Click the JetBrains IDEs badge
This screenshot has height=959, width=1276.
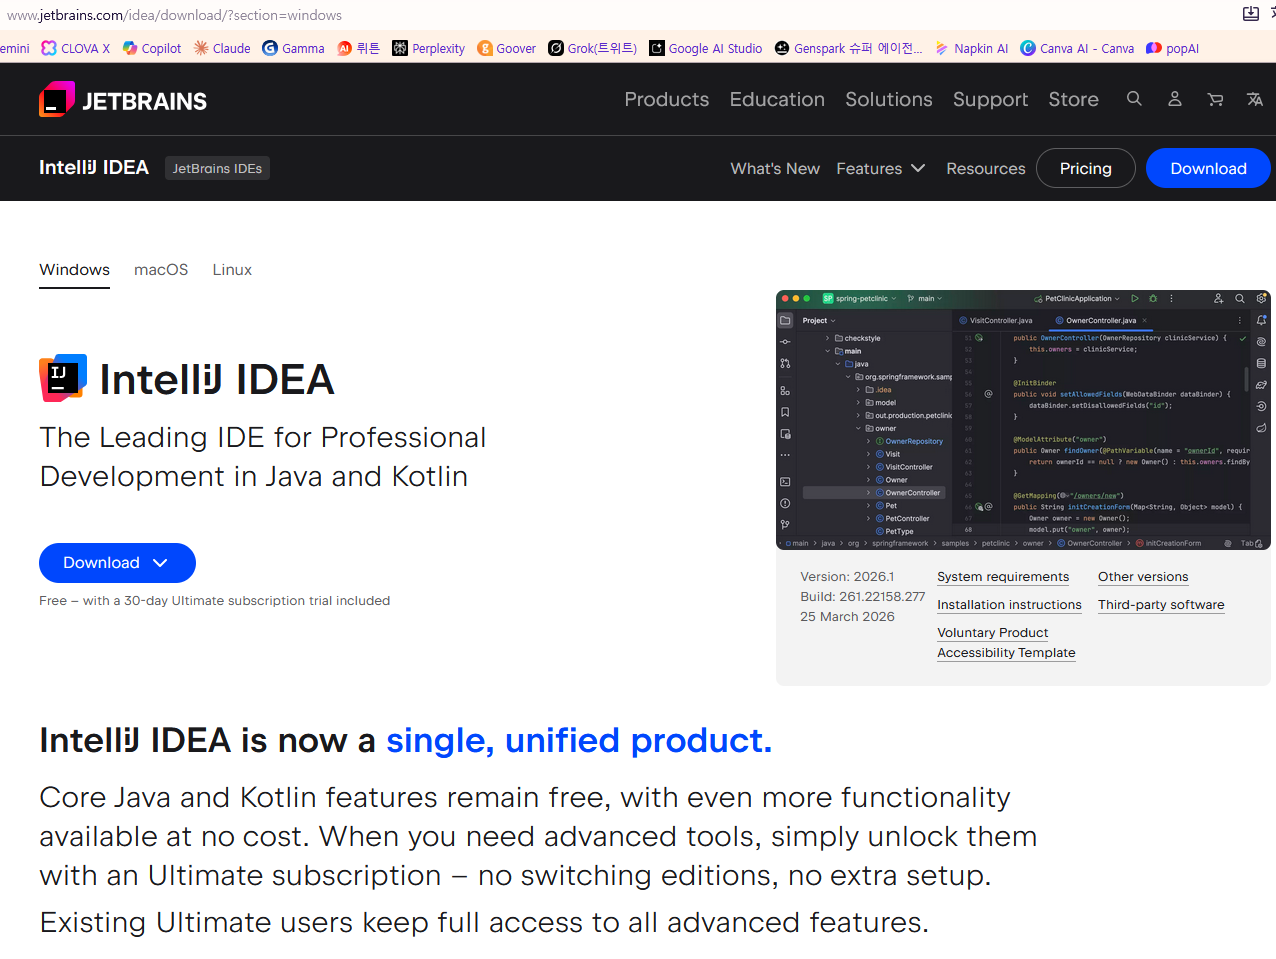[x=217, y=168]
